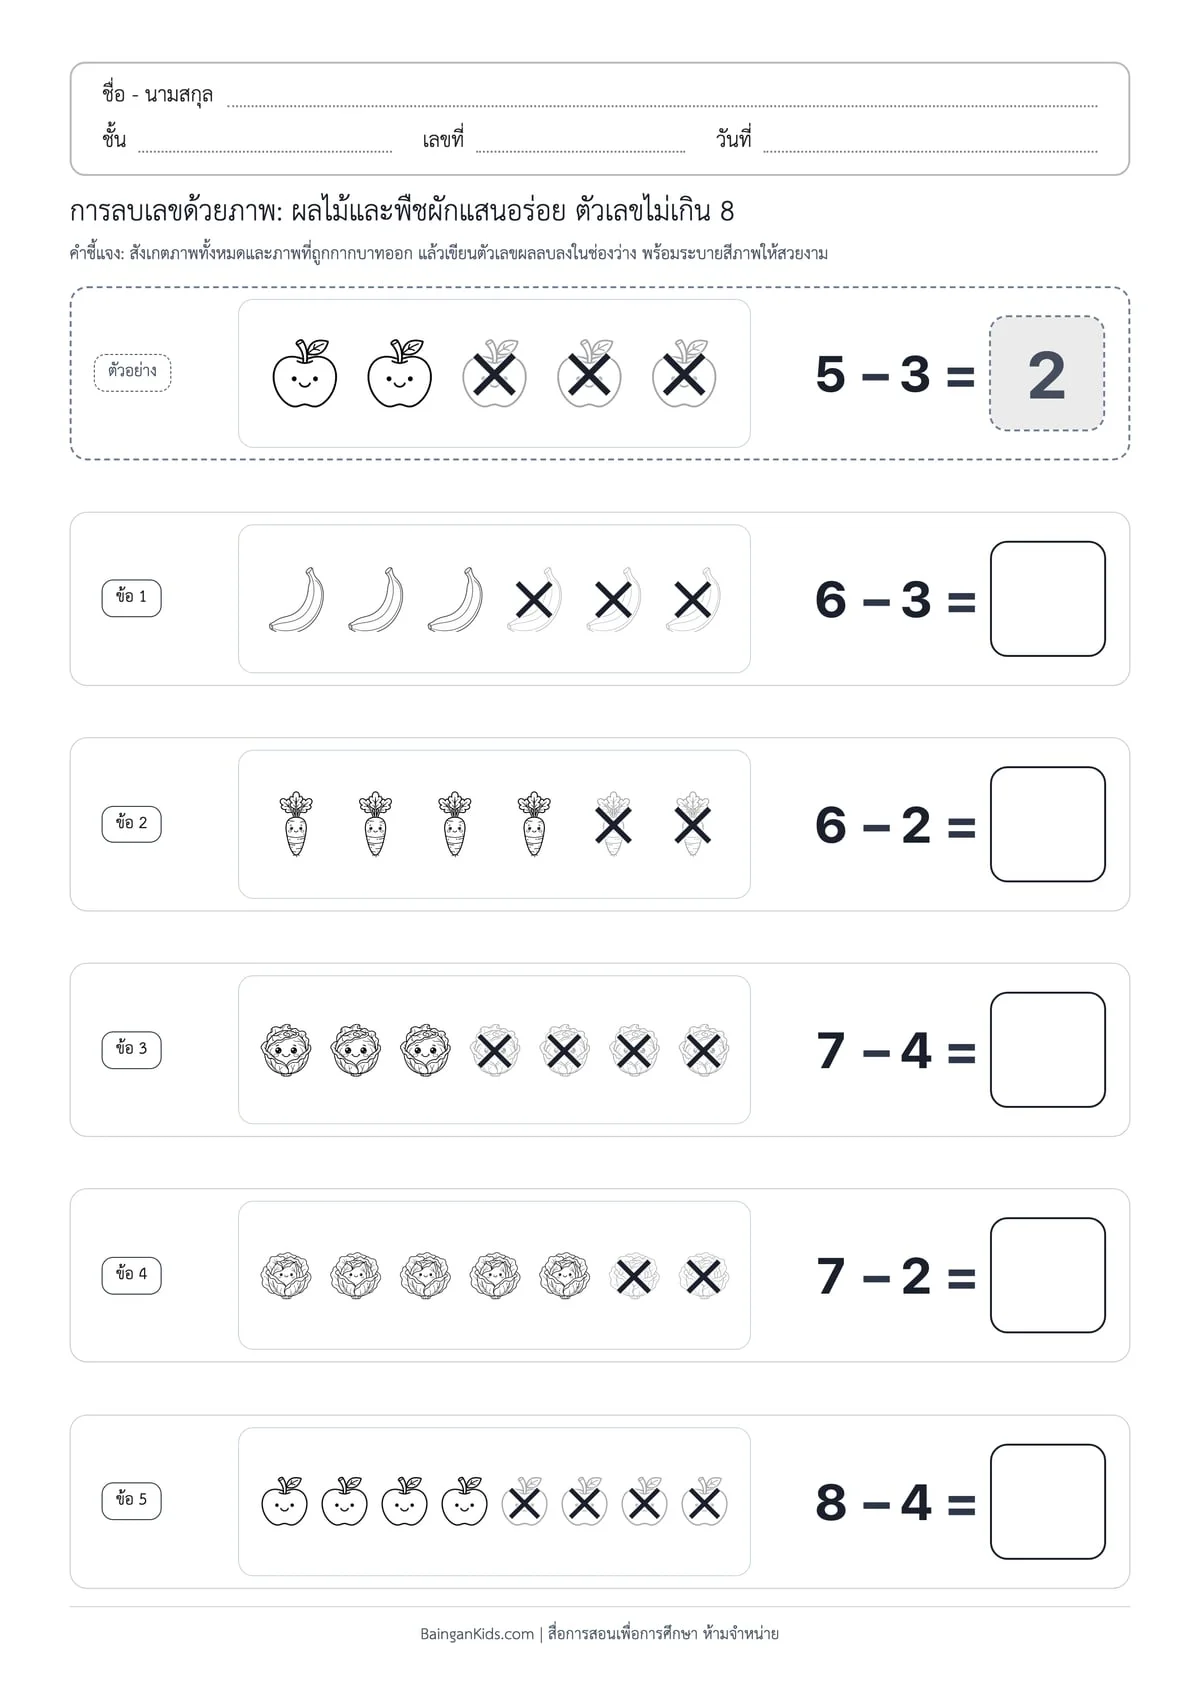Click the last crossed-out apple in question 5
This screenshot has width=1200, height=1697.
coord(704,1501)
